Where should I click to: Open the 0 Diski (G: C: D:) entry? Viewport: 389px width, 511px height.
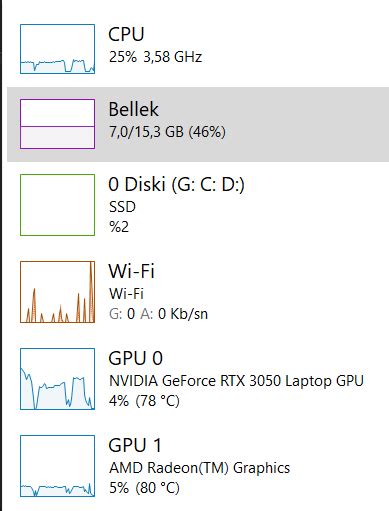point(176,184)
